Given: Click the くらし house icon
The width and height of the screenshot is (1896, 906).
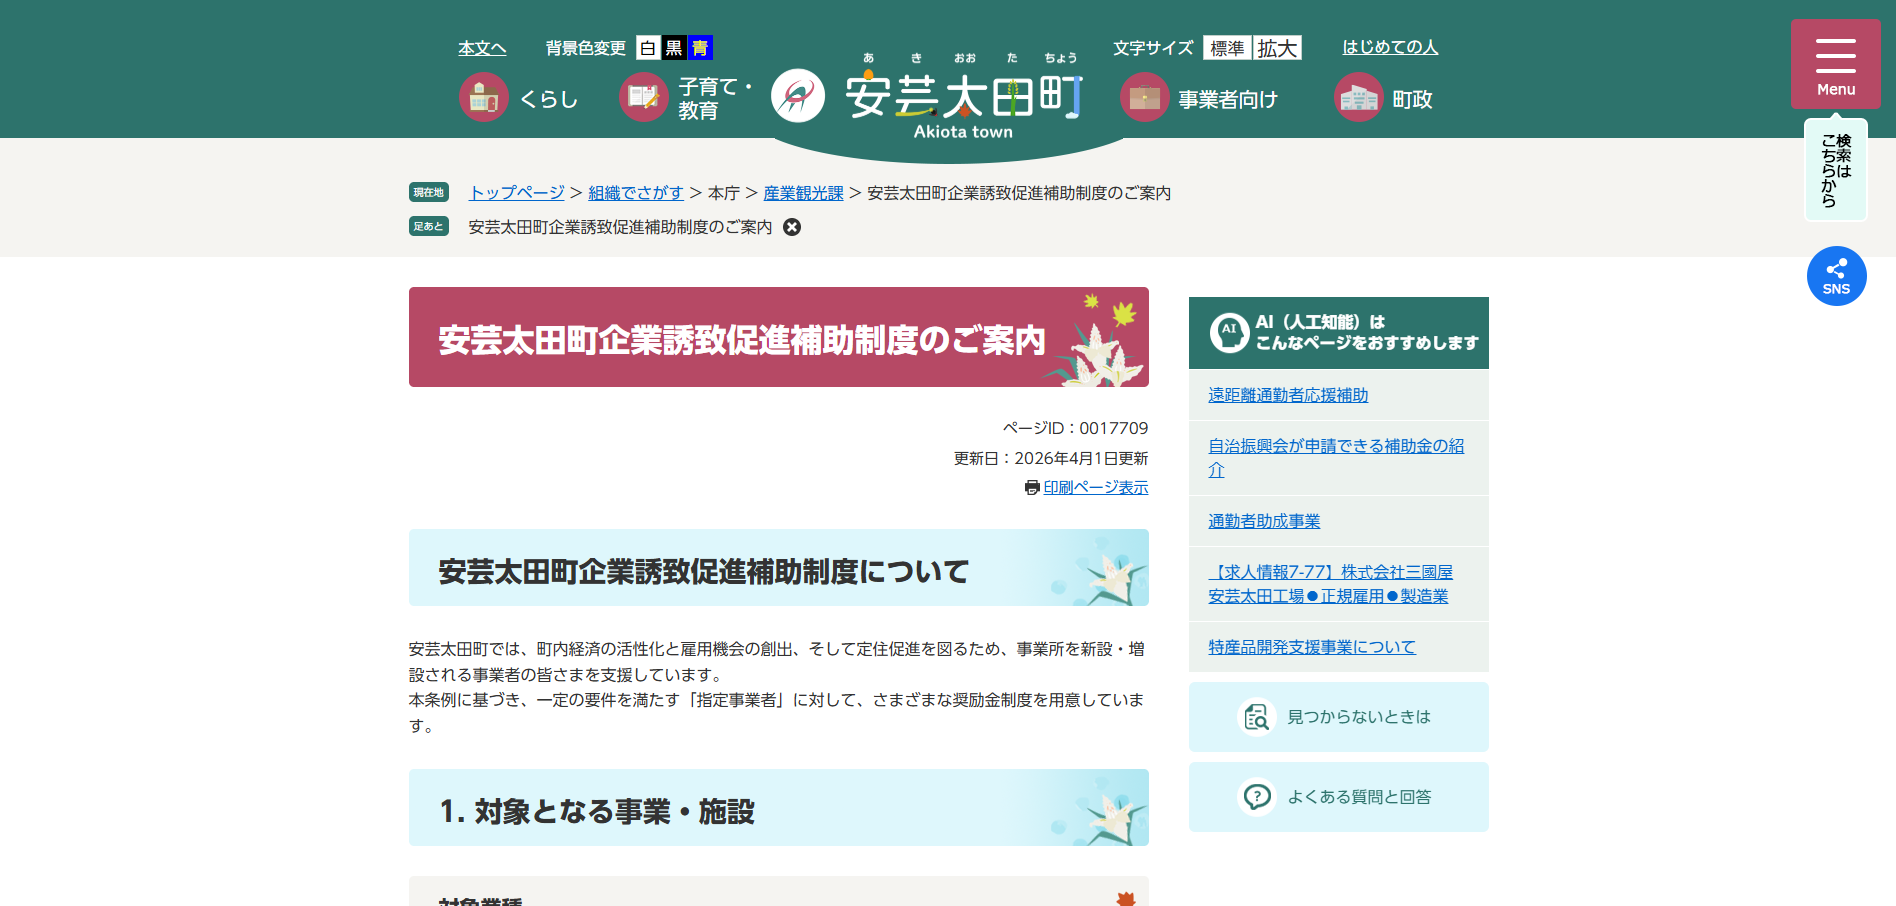Looking at the screenshot, I should click(484, 98).
